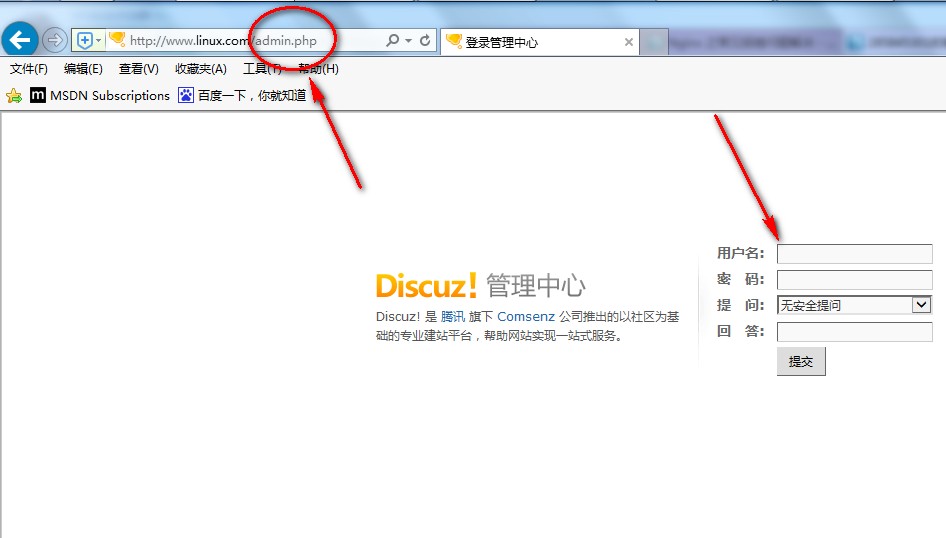Image resolution: width=946 pixels, height=538 pixels.
Task: Open the 腾讯 link
Action: [452, 317]
